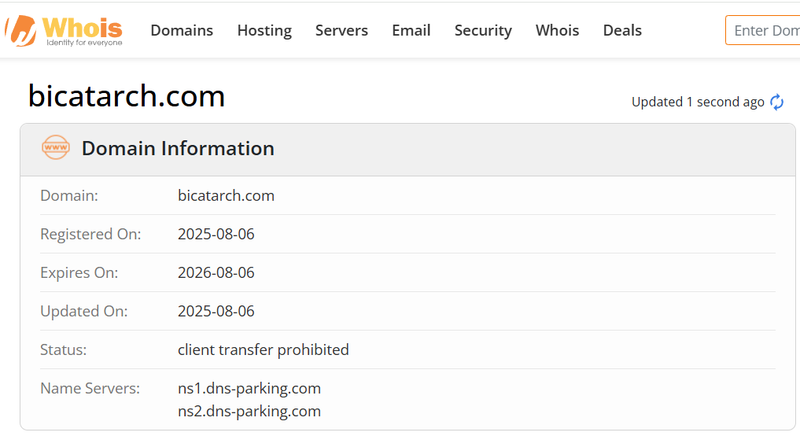800x437 pixels.
Task: Click the 'Updated 1 second ago' text
Action: point(697,102)
